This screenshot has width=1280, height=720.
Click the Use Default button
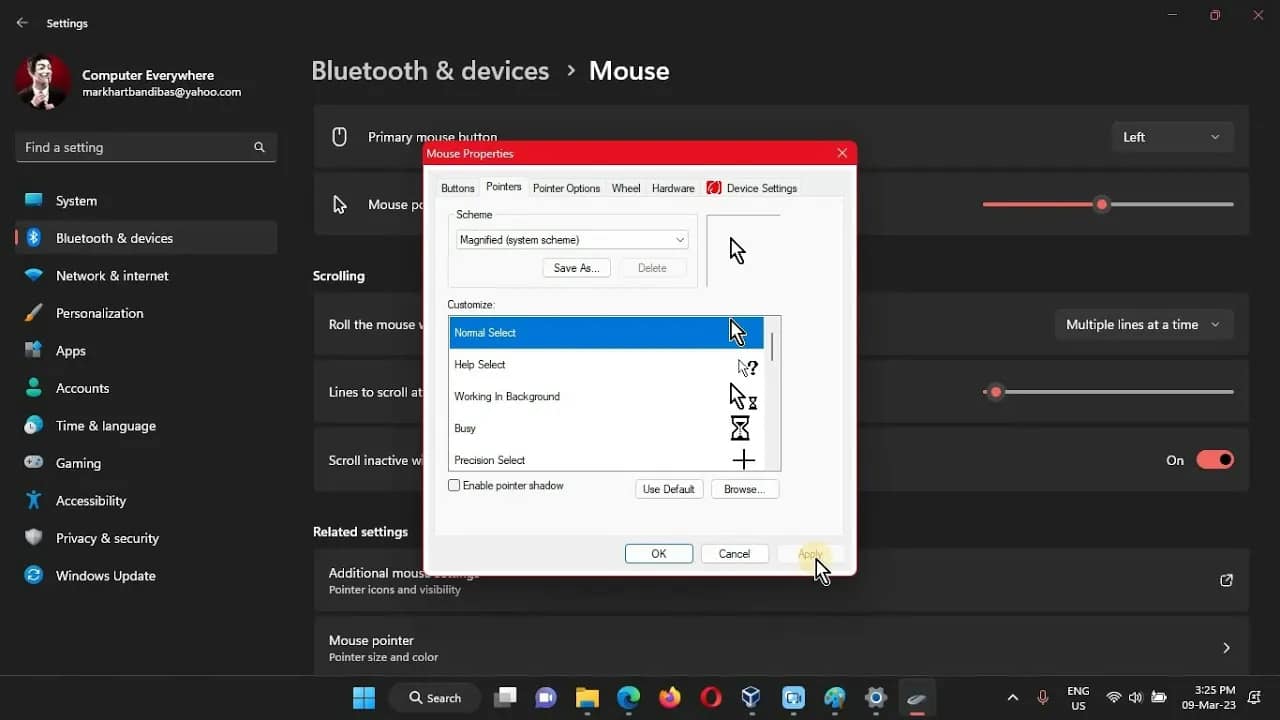tap(668, 489)
